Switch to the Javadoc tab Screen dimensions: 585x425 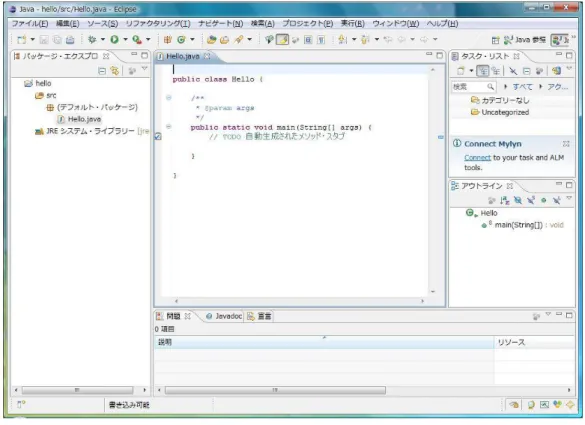(x=224, y=317)
